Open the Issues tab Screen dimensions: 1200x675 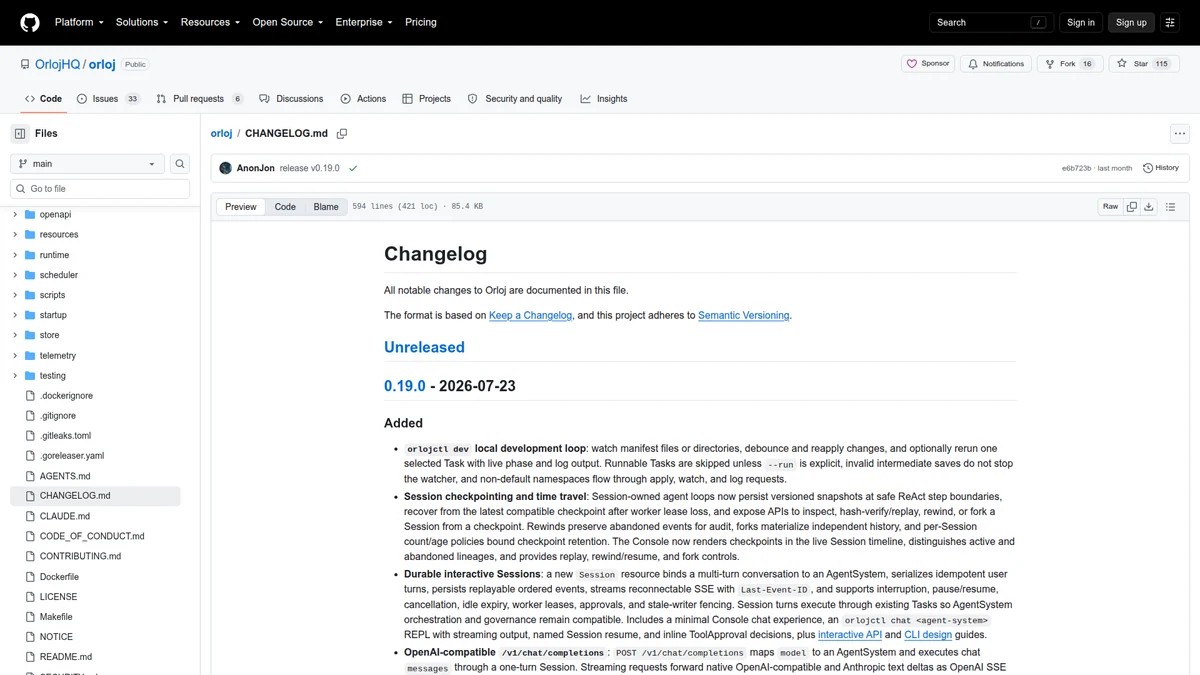coord(108,99)
